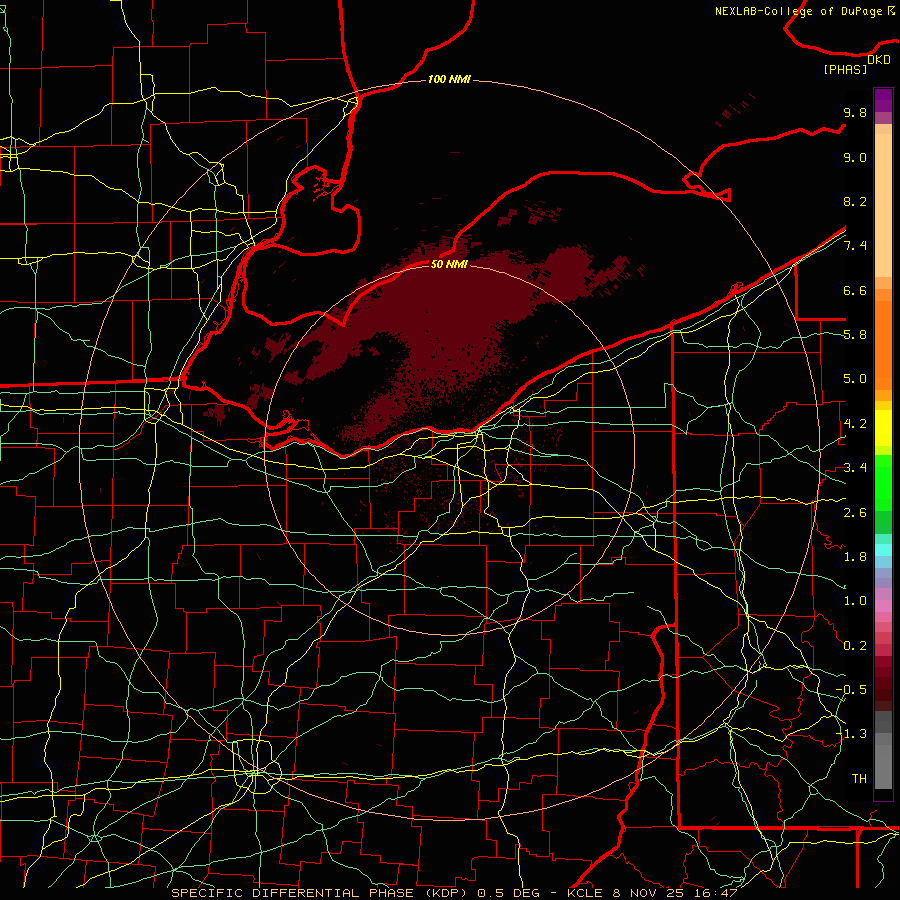Click the 9.0 scale value
The width and height of the screenshot is (900, 900).
[855, 157]
